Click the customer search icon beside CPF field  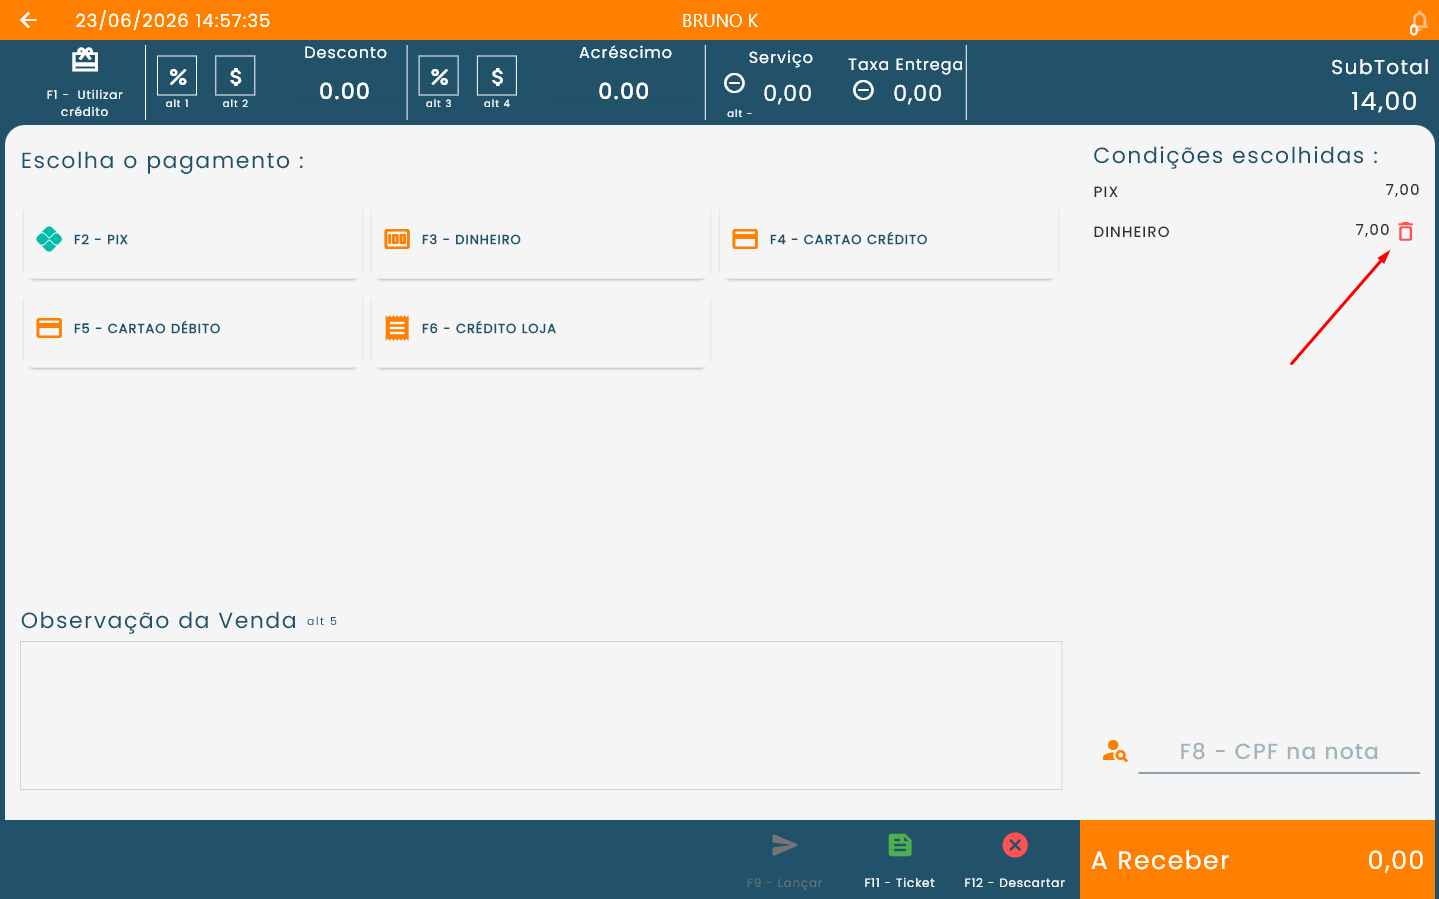pyautogui.click(x=1115, y=751)
